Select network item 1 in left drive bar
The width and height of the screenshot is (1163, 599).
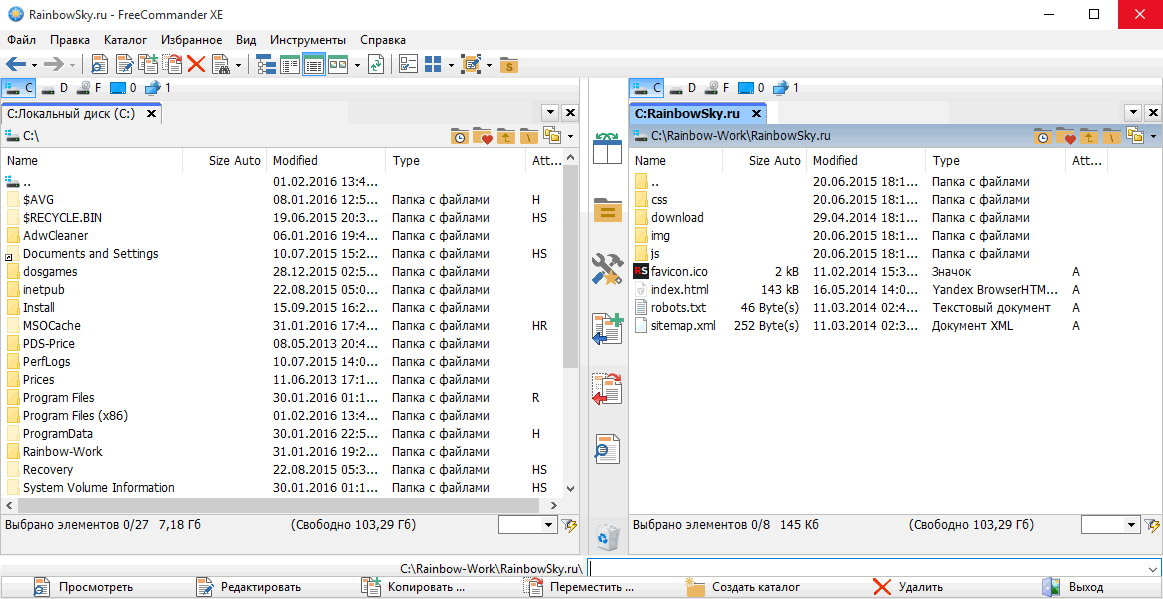[158, 88]
